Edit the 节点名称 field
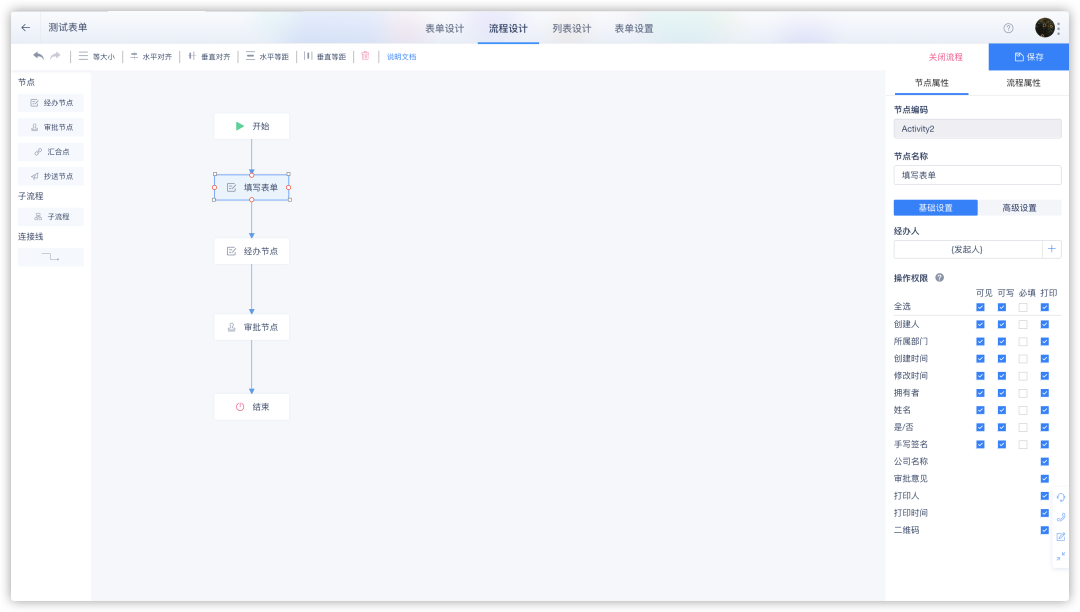The height and width of the screenshot is (612, 1080). [977, 175]
